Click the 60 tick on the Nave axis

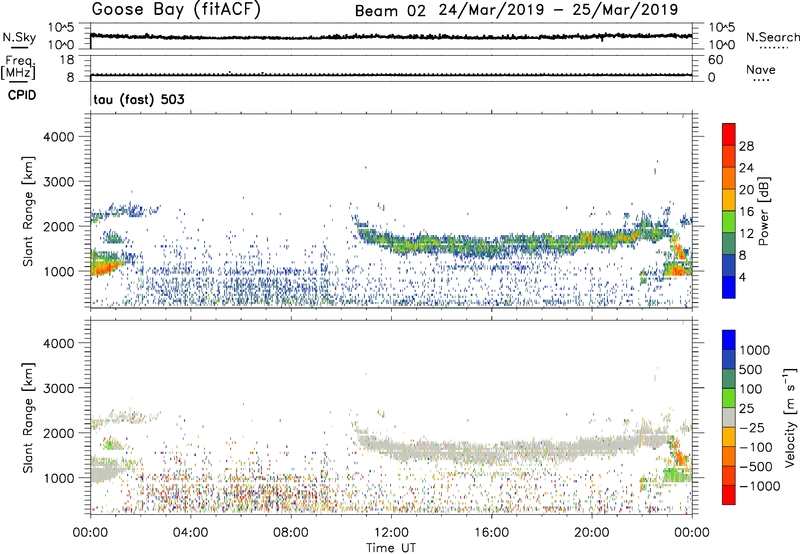click(x=715, y=60)
